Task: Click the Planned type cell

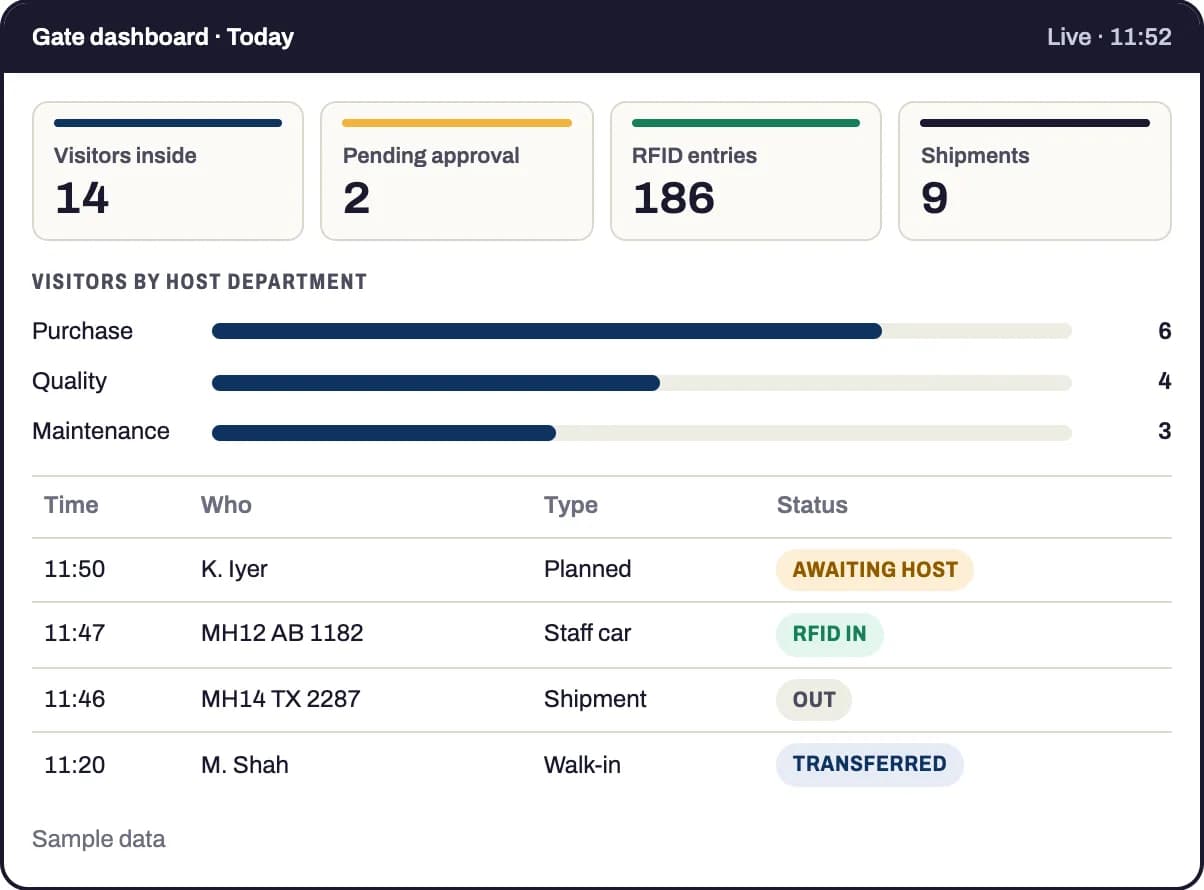Action: click(588, 569)
